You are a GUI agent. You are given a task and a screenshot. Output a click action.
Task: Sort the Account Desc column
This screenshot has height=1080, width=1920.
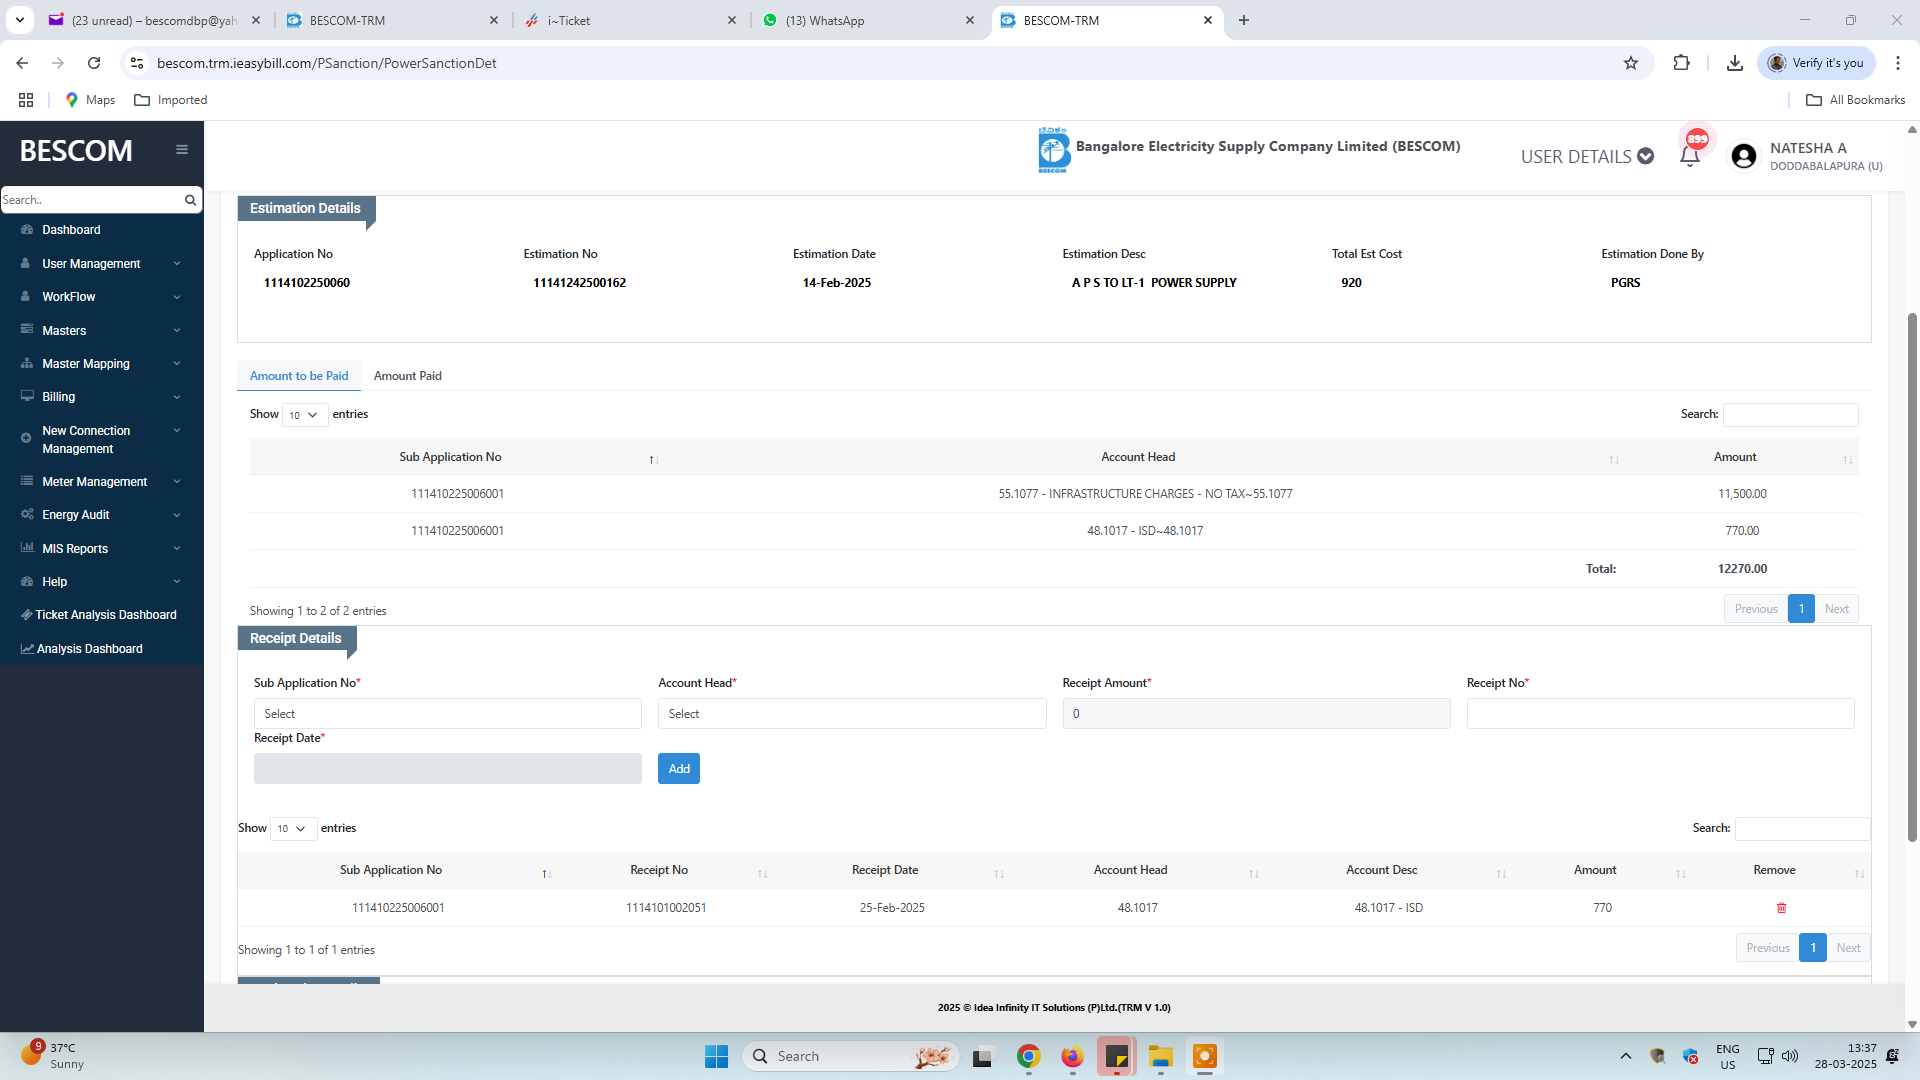click(1501, 873)
